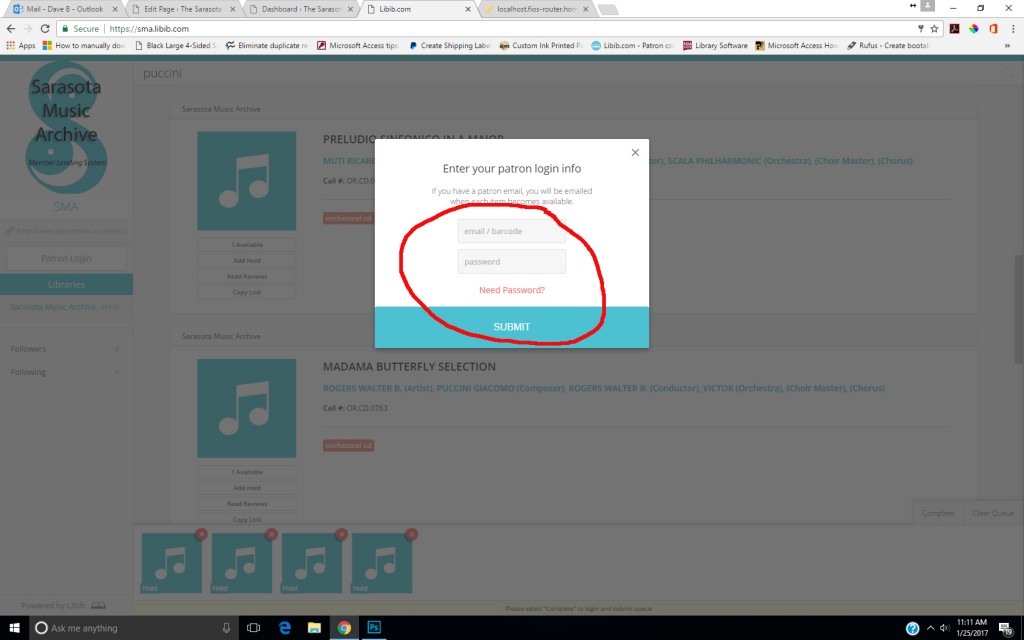Image resolution: width=1024 pixels, height=640 pixels.
Task: Open the Action Center notifications icon
Action: [x=1006, y=629]
